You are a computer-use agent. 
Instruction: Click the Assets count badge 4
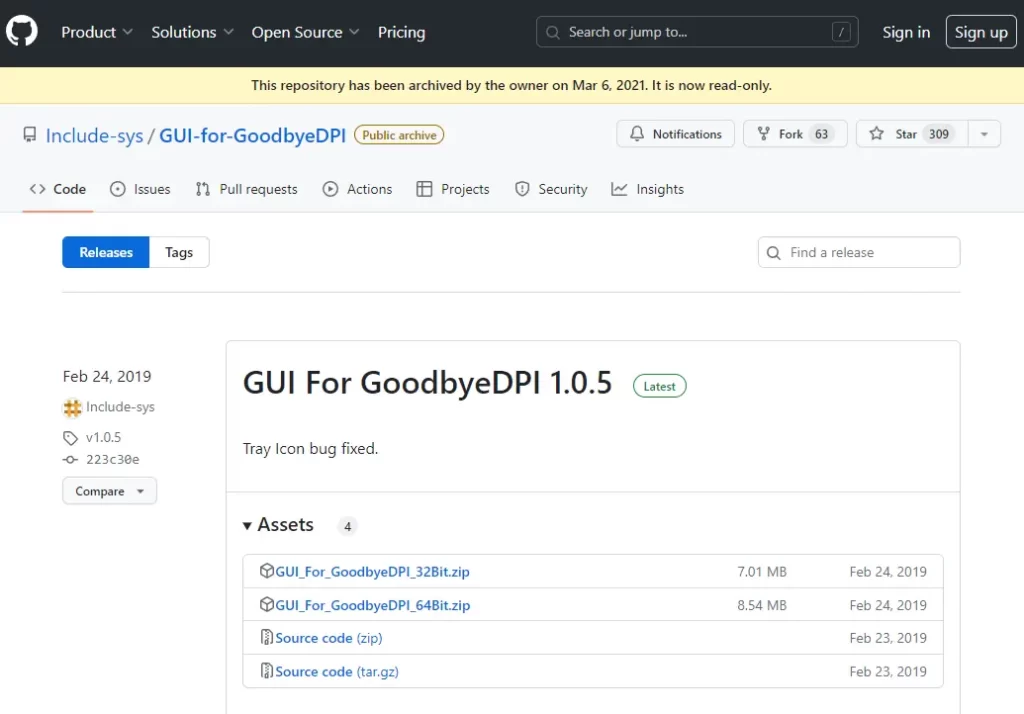pos(347,526)
